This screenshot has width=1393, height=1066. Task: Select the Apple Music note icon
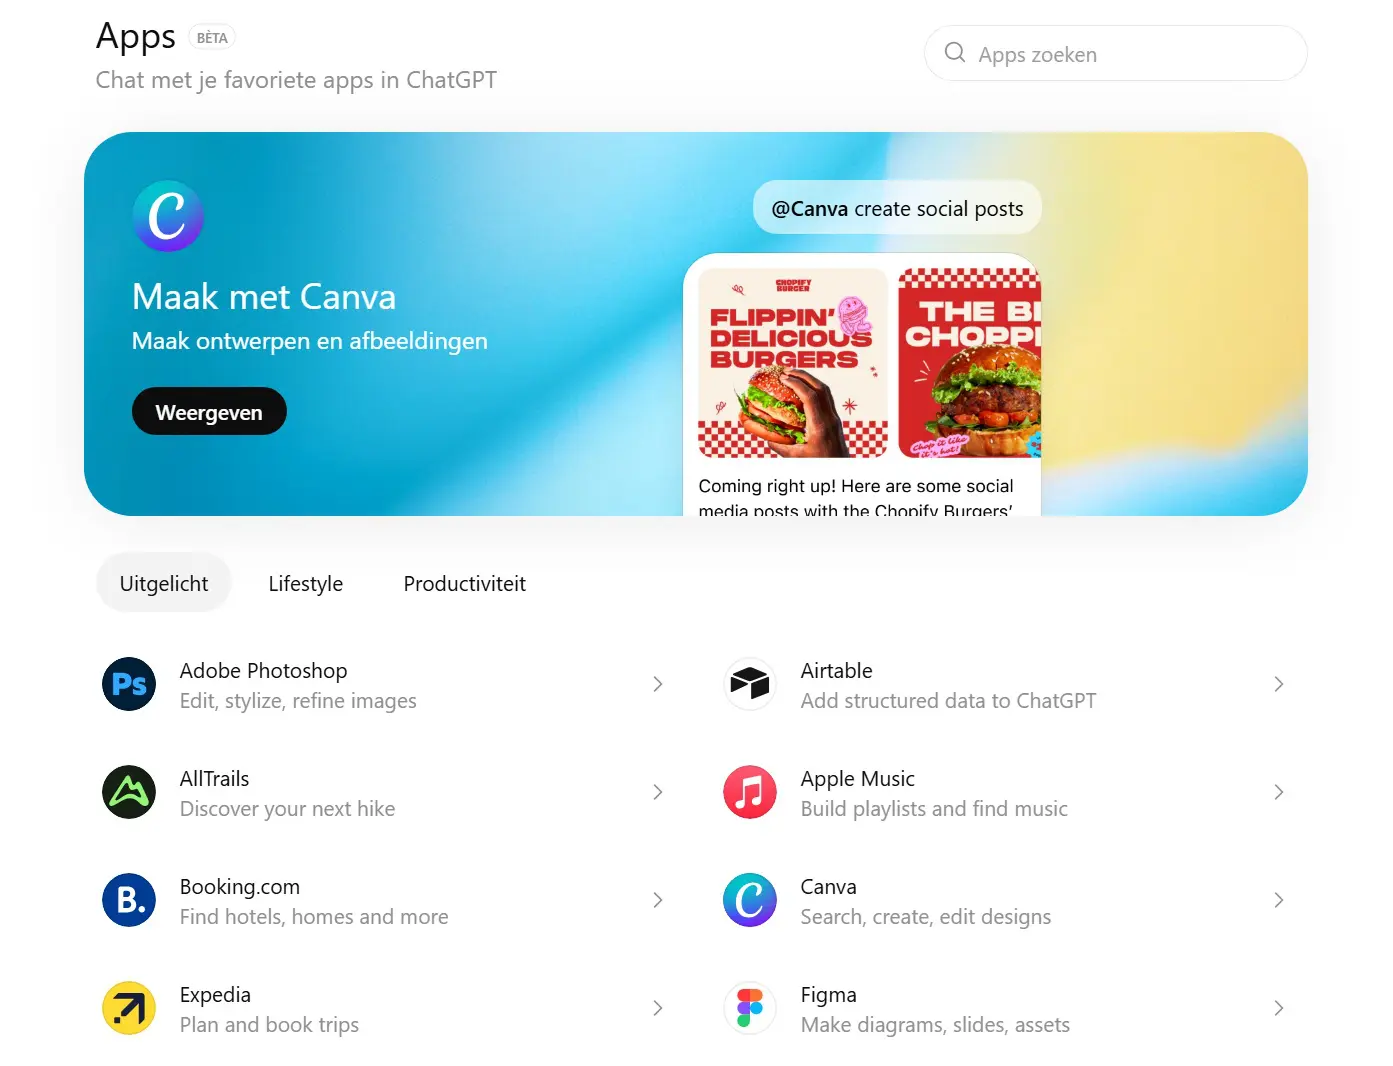(x=750, y=792)
